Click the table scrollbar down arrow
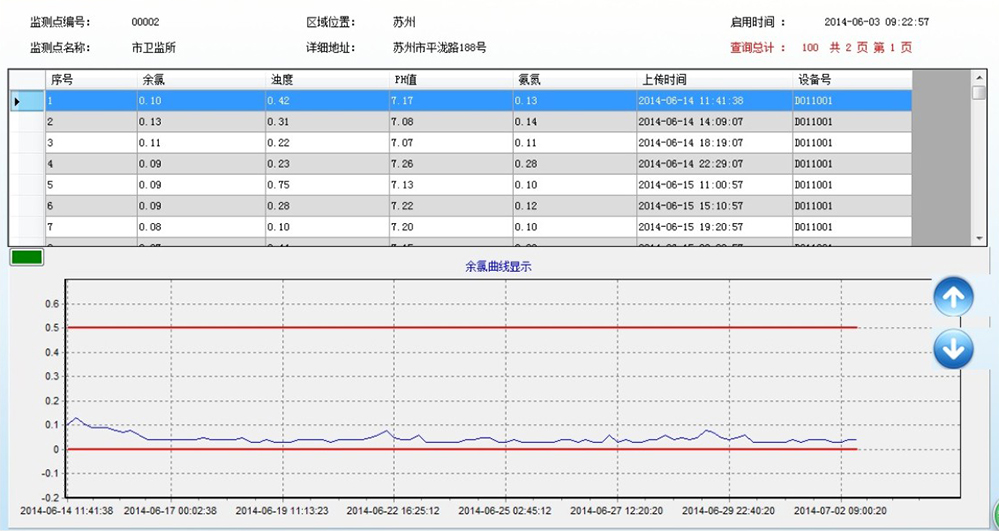This screenshot has height=531, width=999. [x=979, y=238]
